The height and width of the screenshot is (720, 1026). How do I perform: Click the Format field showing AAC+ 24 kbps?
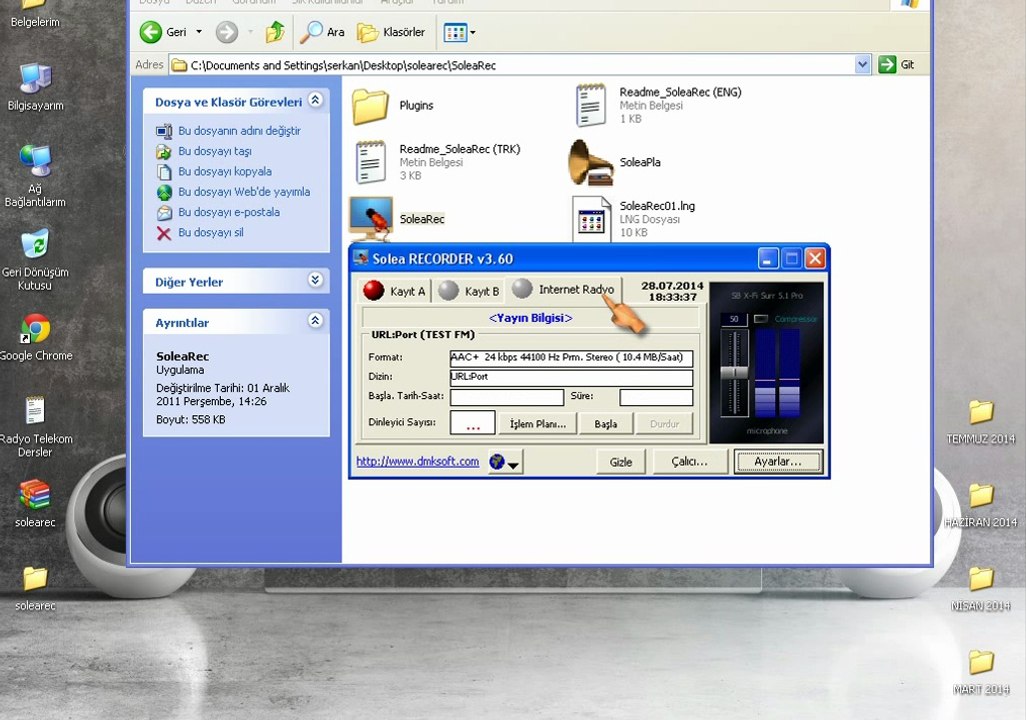[x=571, y=357]
